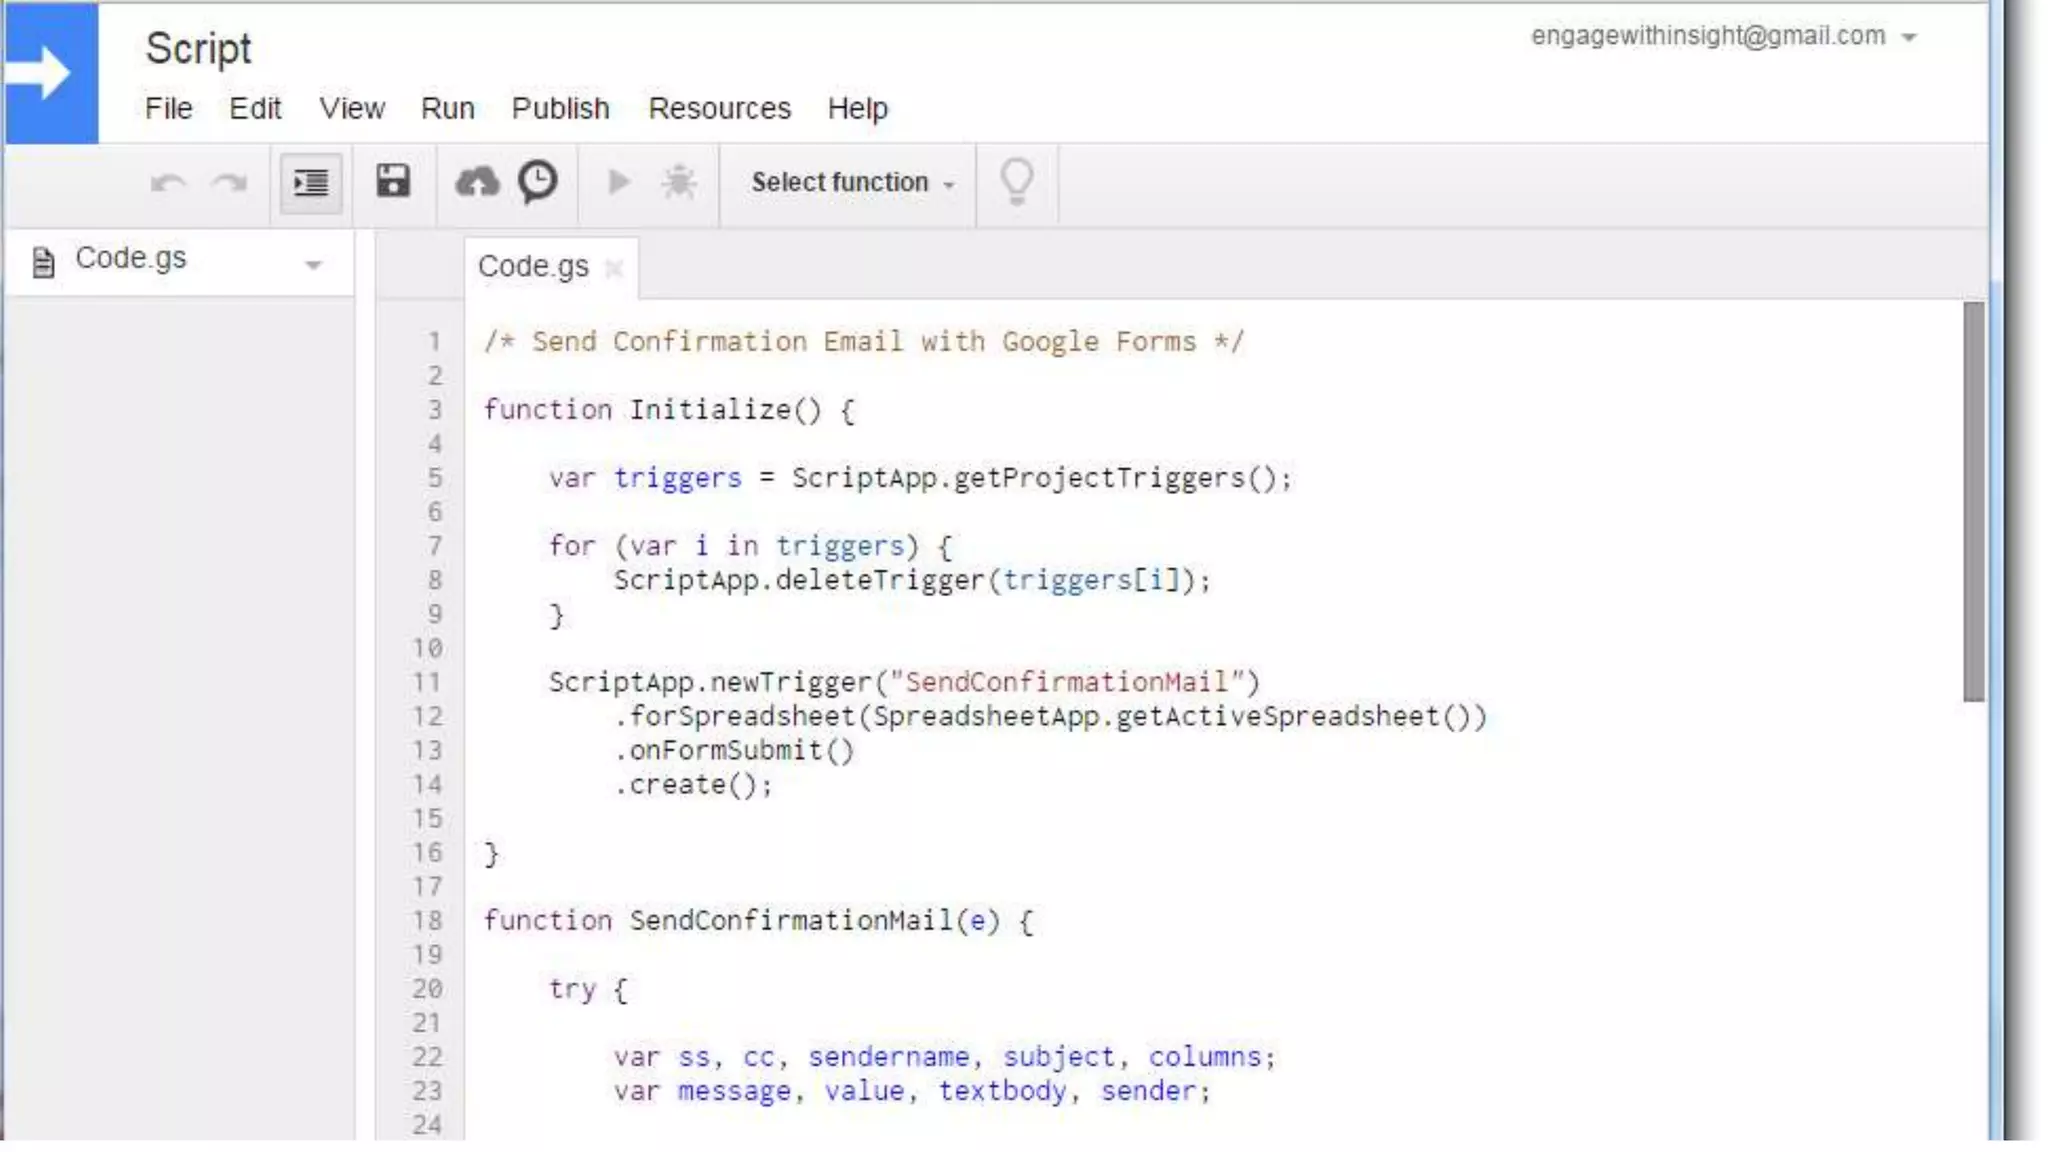Open the File menu

(x=168, y=108)
